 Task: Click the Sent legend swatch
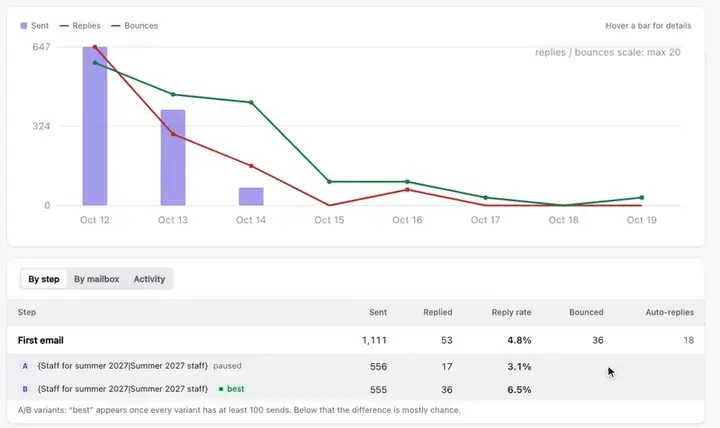24,26
